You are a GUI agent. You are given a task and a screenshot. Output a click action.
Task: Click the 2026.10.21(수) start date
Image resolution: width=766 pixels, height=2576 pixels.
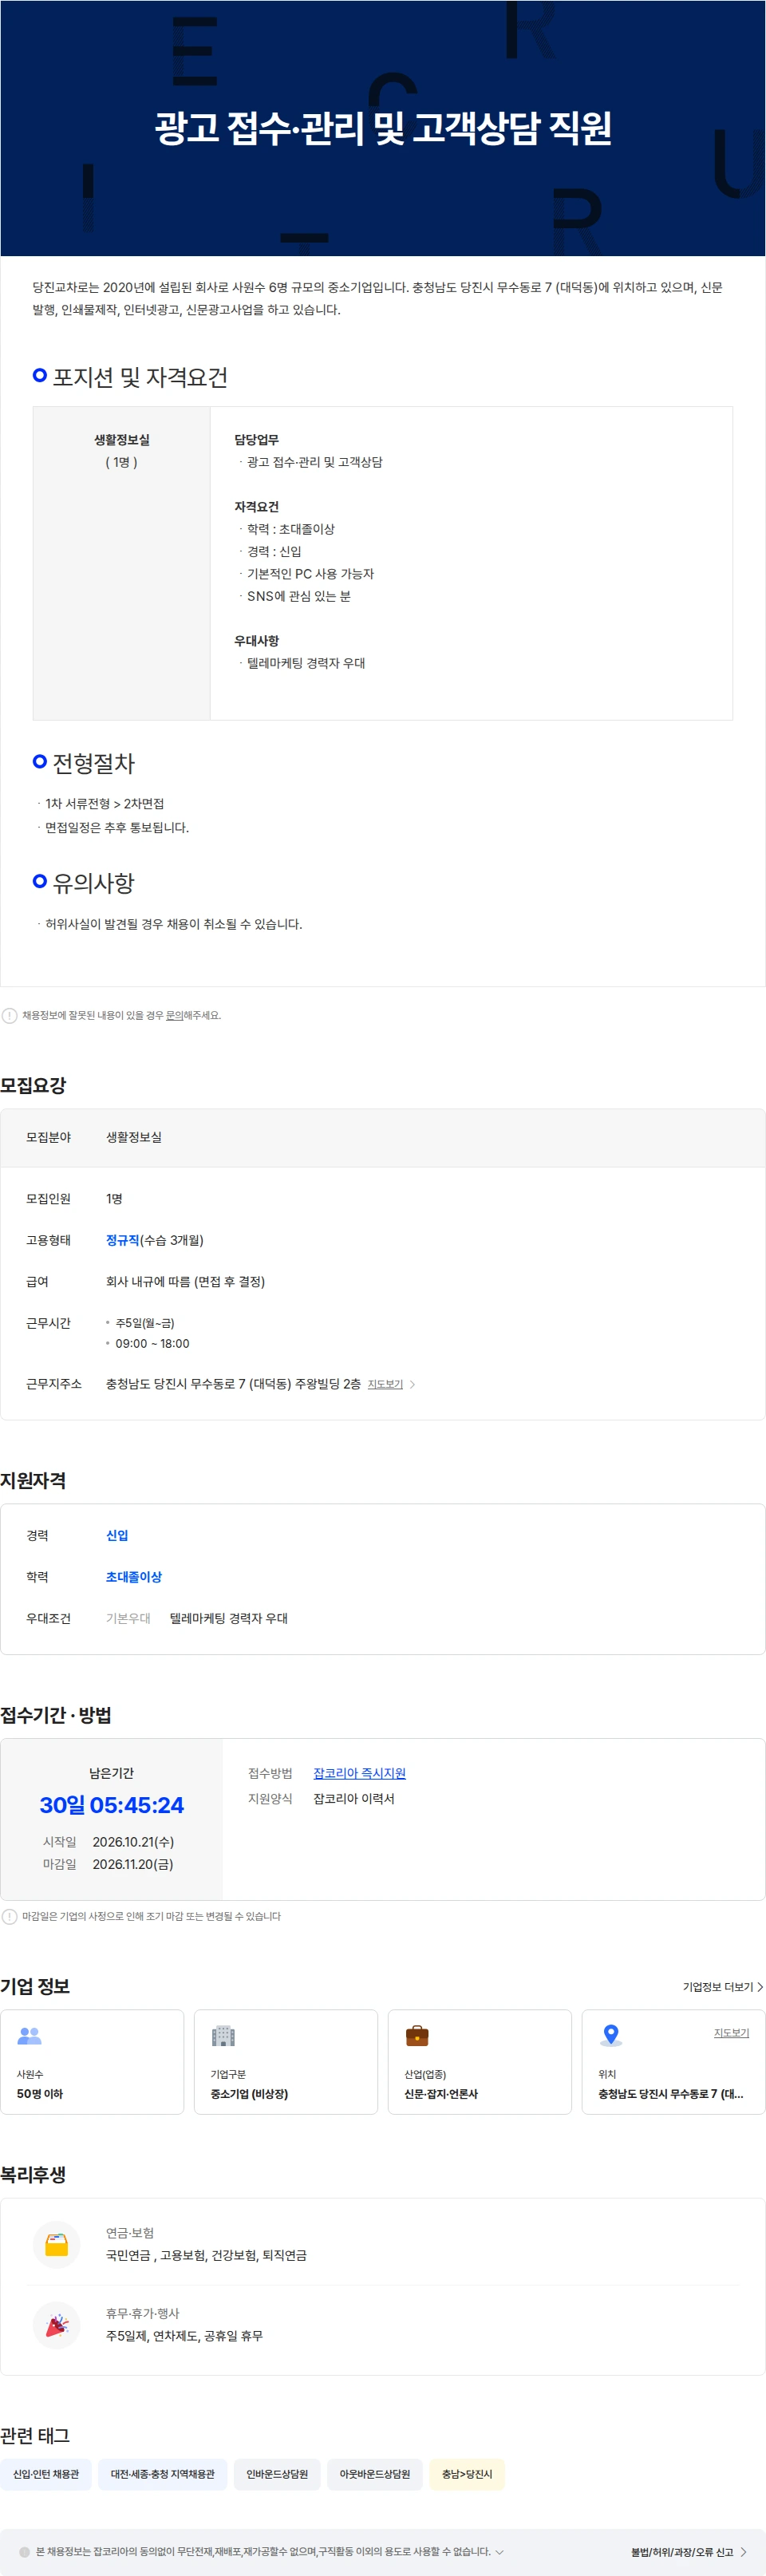tap(133, 1842)
